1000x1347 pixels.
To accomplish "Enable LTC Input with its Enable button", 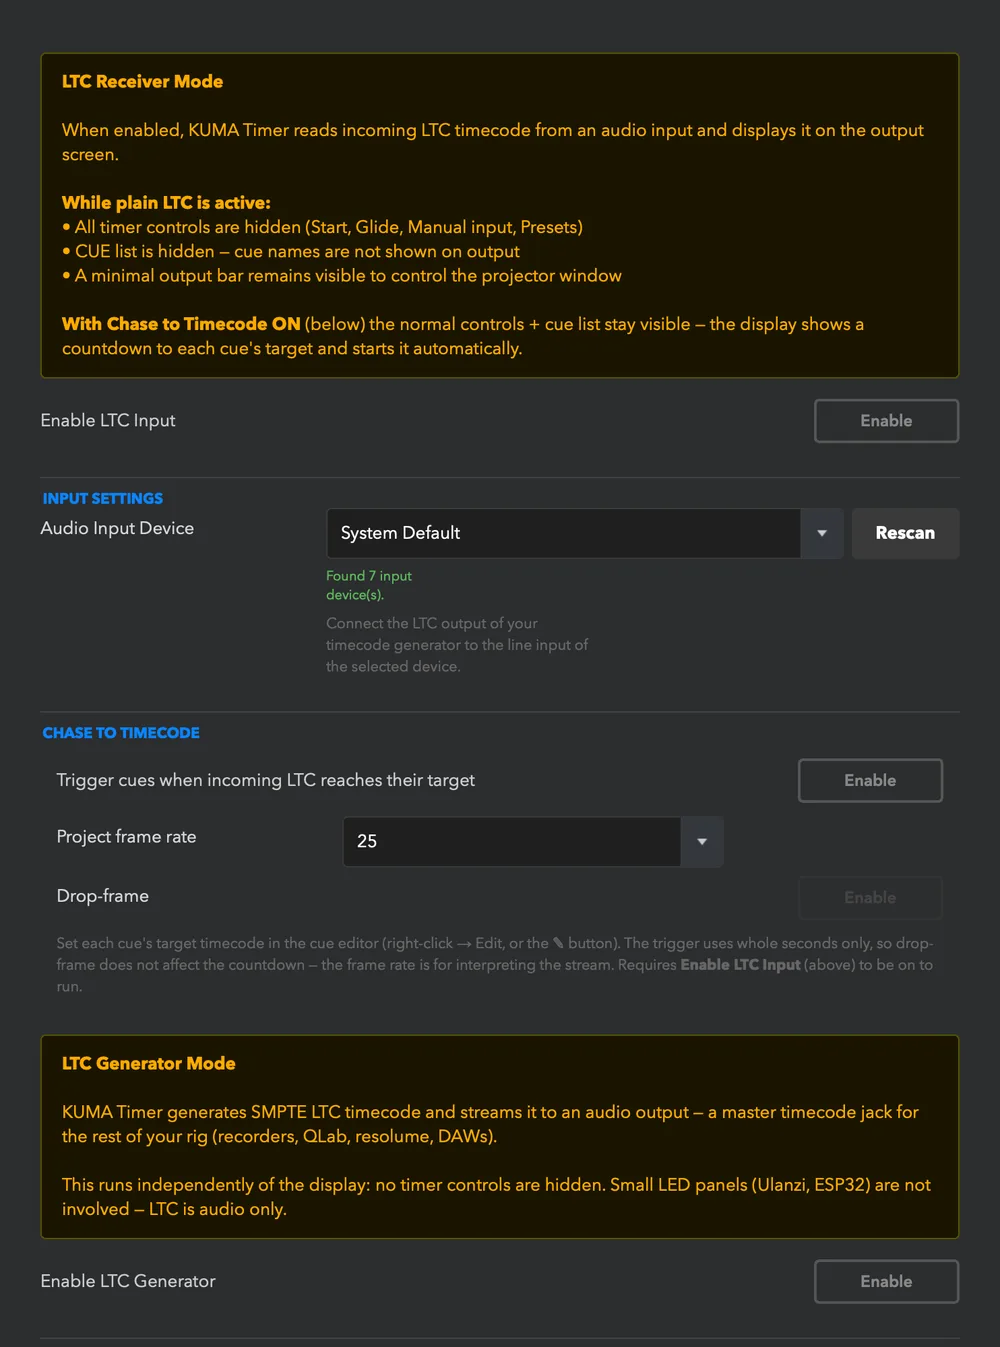I will click(x=886, y=421).
